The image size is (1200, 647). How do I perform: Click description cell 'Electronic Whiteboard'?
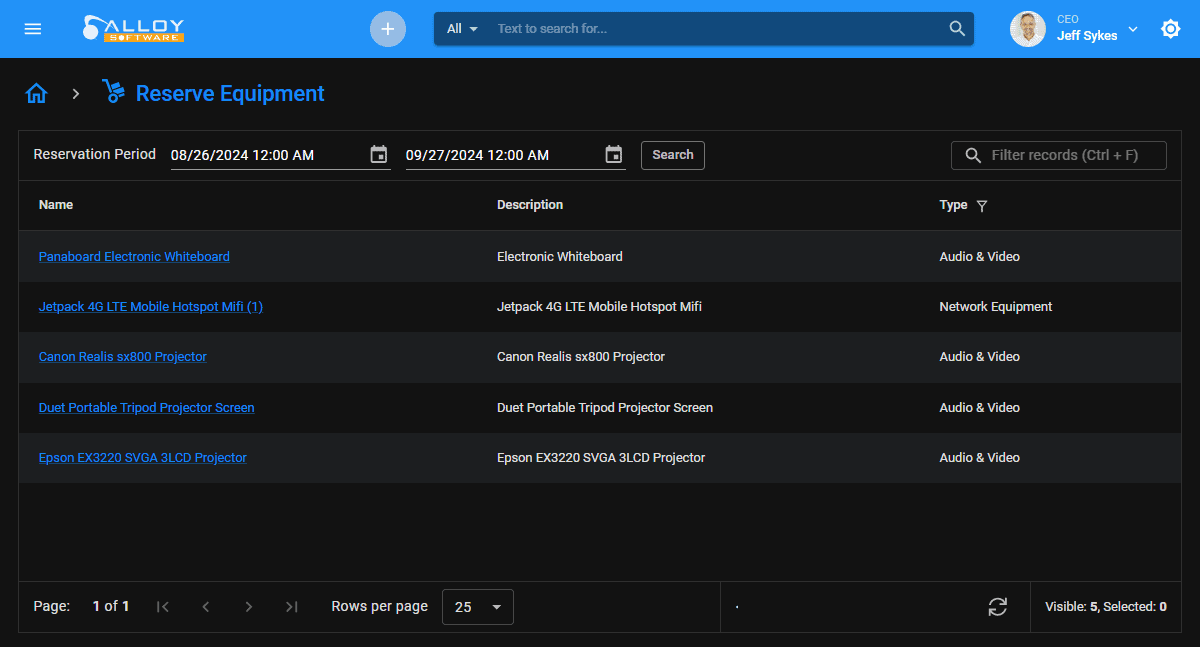[560, 257]
